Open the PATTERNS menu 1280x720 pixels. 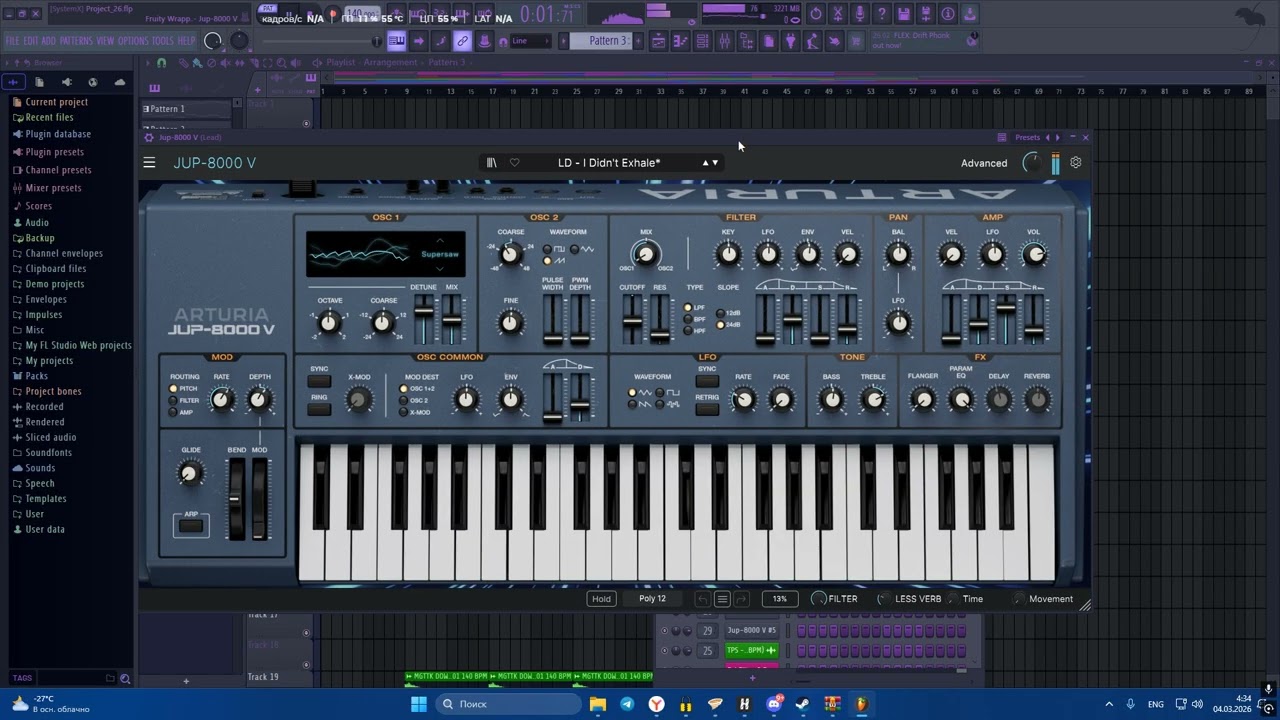(76, 41)
